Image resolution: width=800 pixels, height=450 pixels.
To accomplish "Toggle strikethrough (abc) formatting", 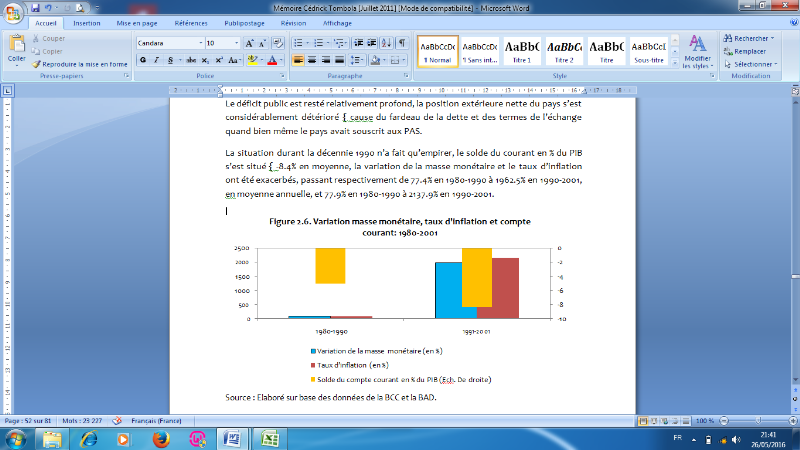I will pos(191,60).
